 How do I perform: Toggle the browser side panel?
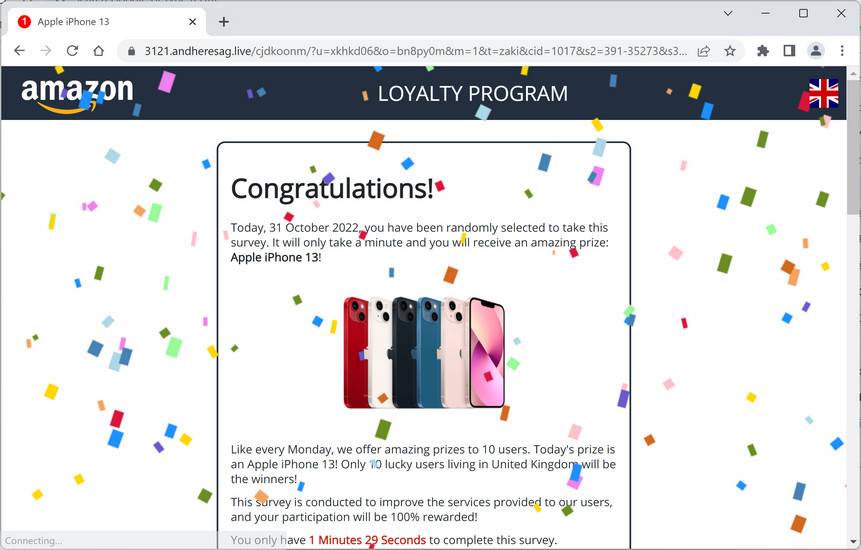coord(789,51)
